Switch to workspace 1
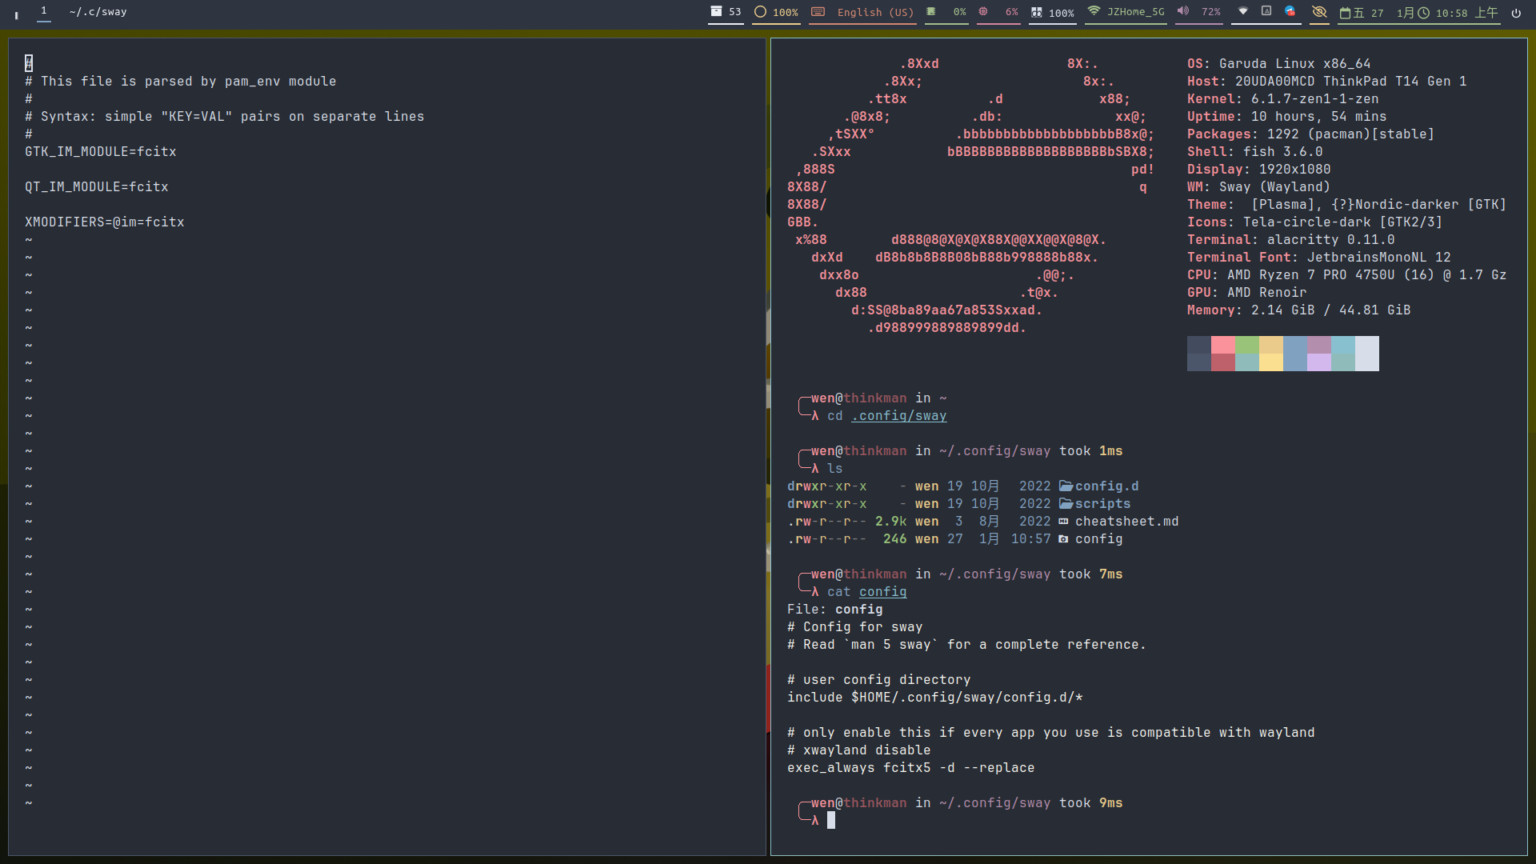Viewport: 1536px width, 864px height. [43, 11]
